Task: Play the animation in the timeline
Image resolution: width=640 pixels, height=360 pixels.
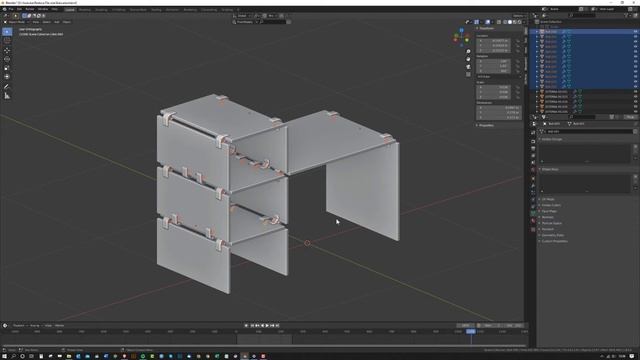Action: tap(267, 325)
